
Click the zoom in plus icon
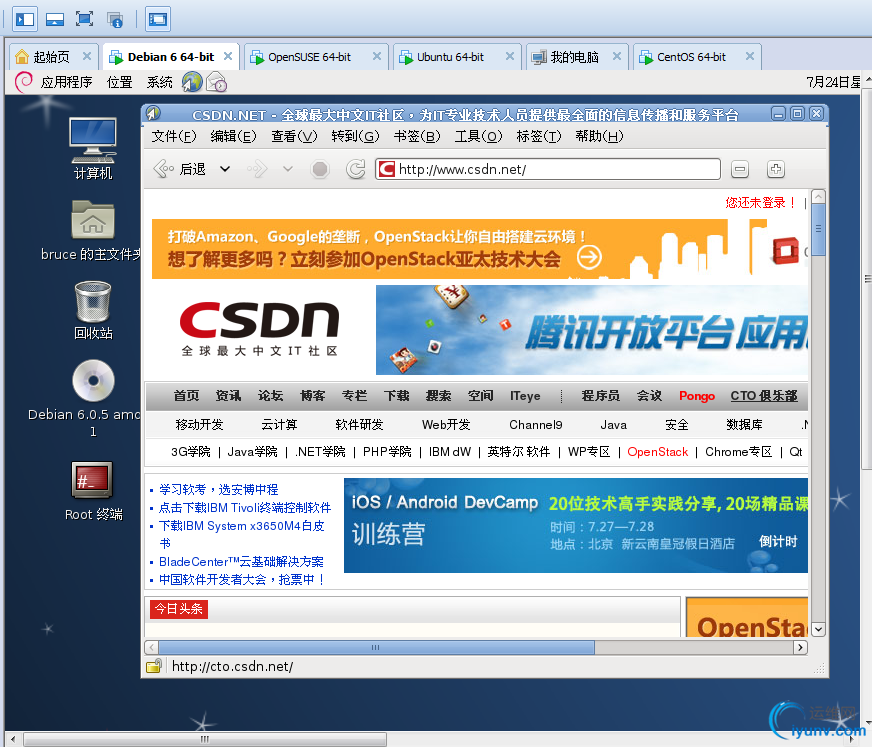(x=776, y=169)
